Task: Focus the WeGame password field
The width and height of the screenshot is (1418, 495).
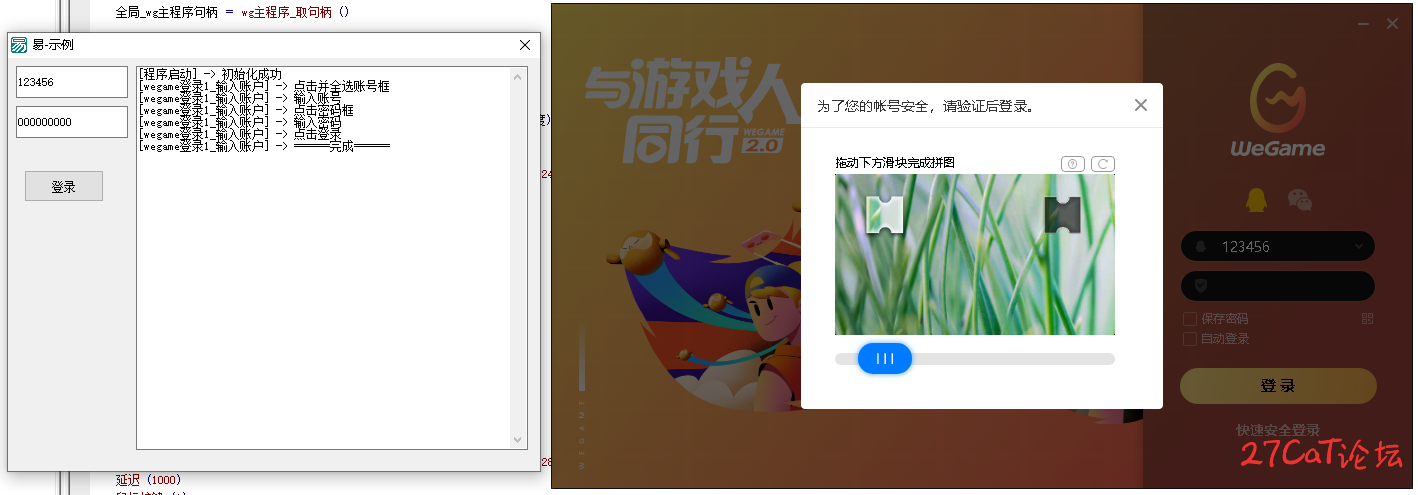Action: tap(1278, 286)
